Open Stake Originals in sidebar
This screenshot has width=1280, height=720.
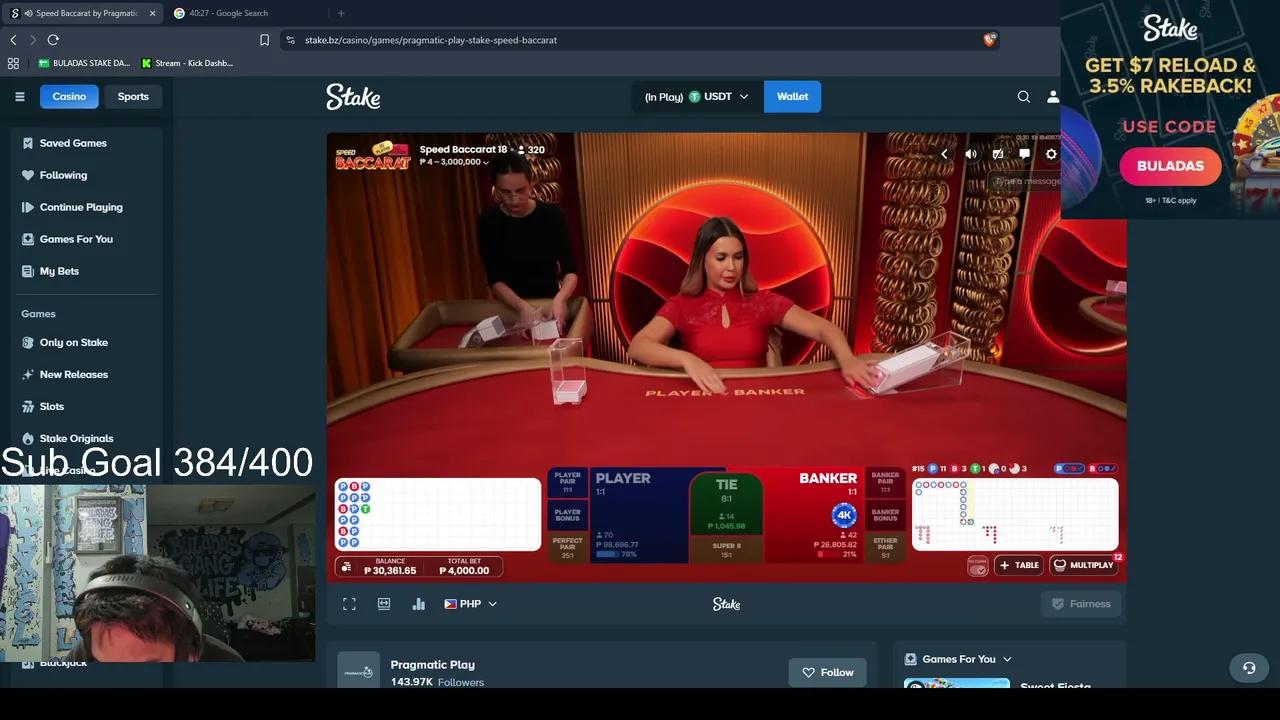86,438
